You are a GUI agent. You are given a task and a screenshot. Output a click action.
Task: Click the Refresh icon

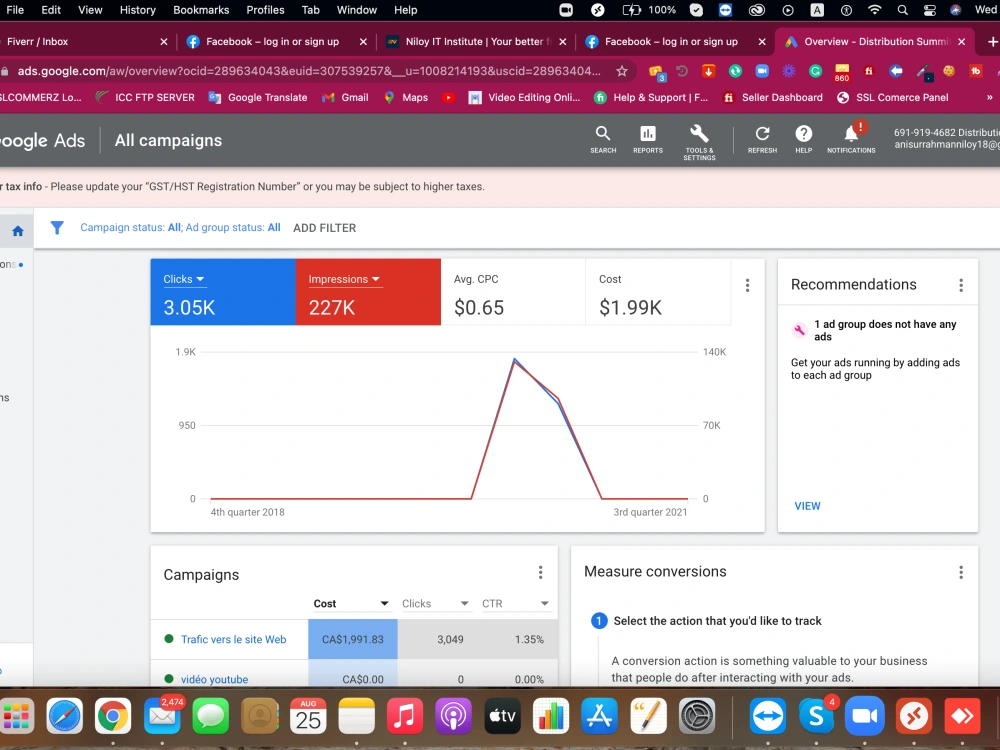pyautogui.click(x=762, y=140)
